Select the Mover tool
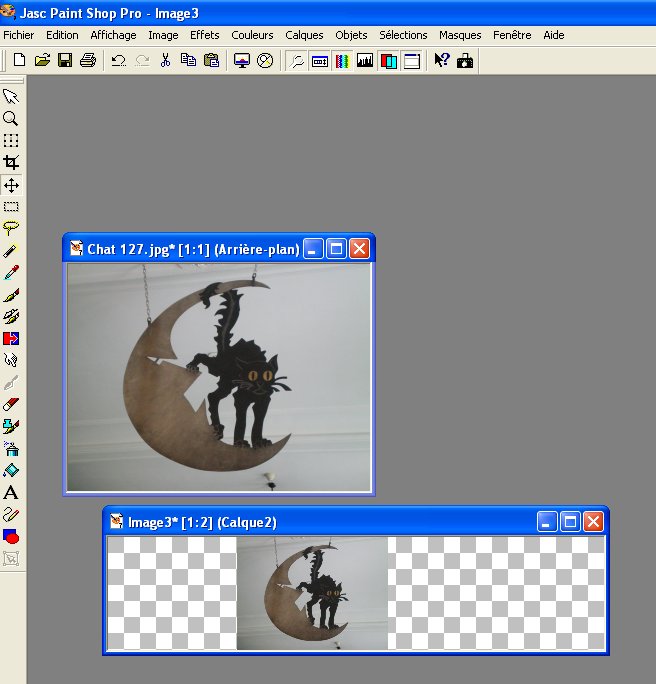656x684 pixels. click(x=11, y=185)
